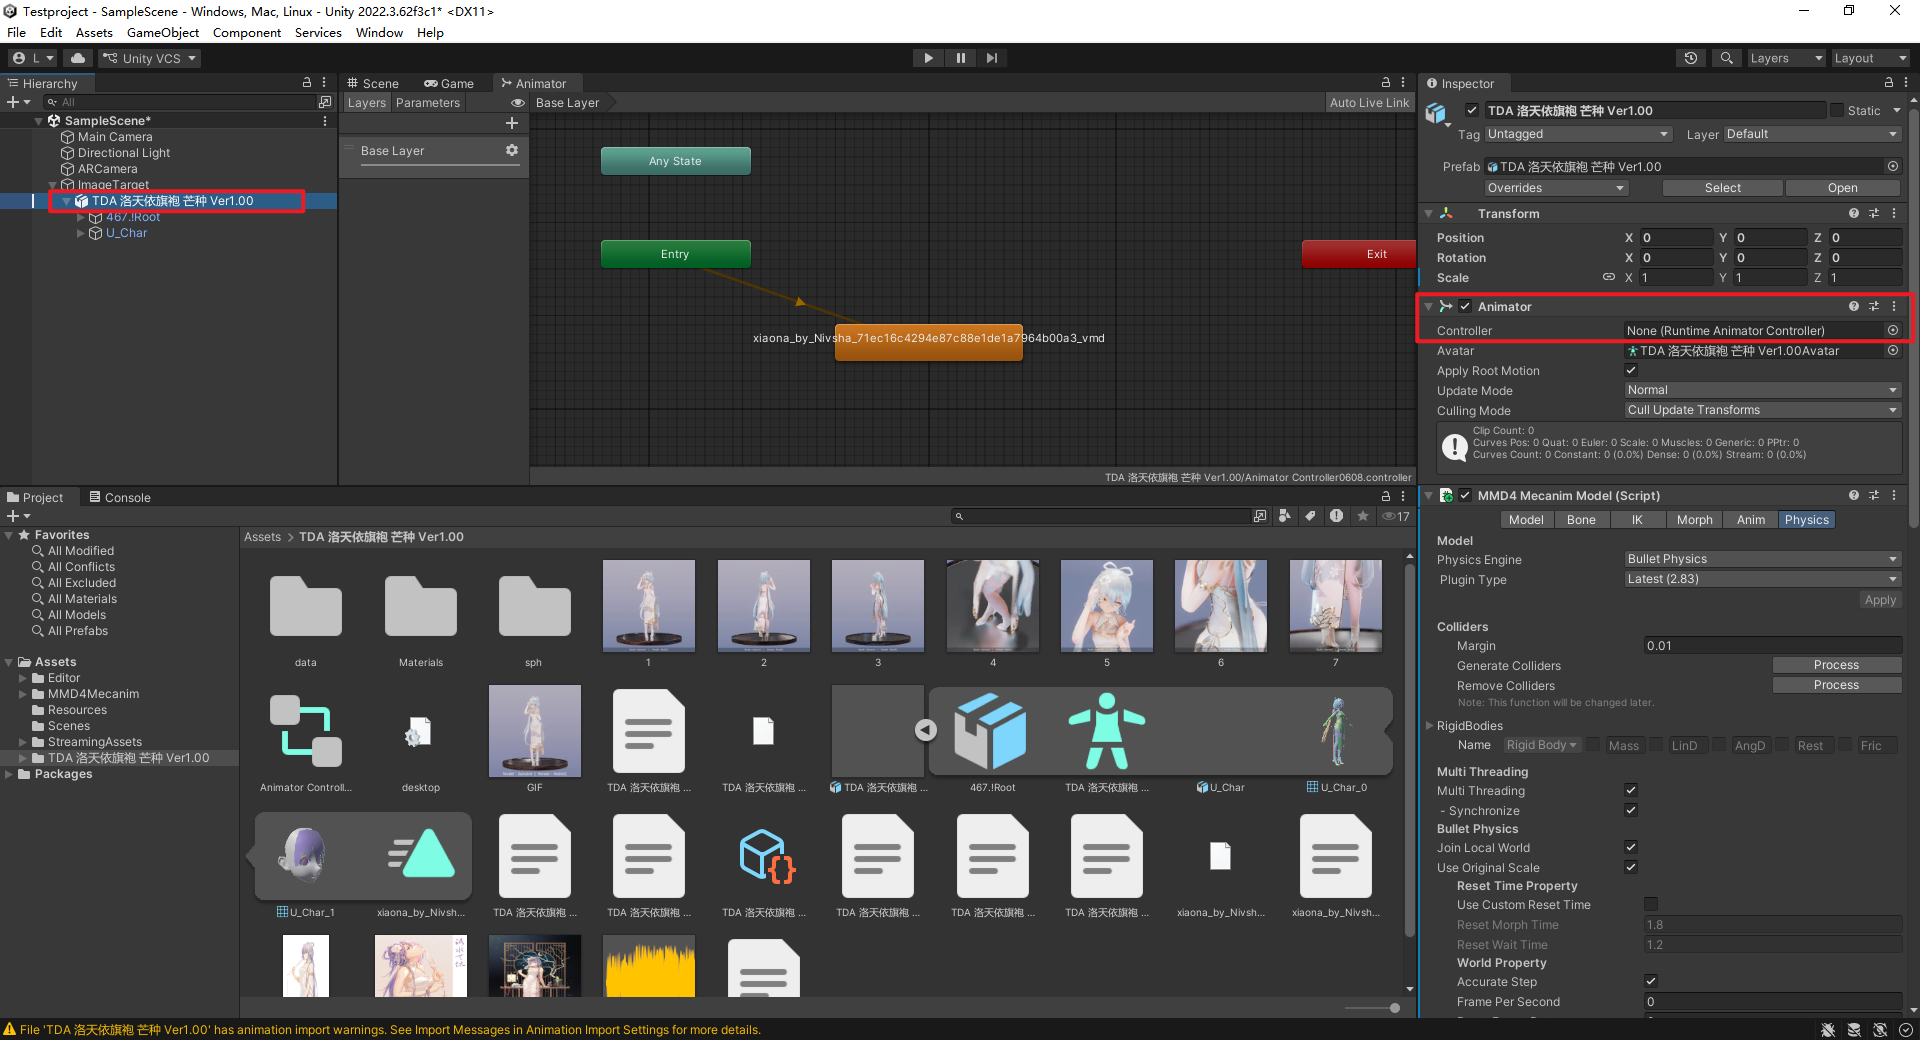
Task: Add a new animator layer with plus
Action: coord(512,123)
